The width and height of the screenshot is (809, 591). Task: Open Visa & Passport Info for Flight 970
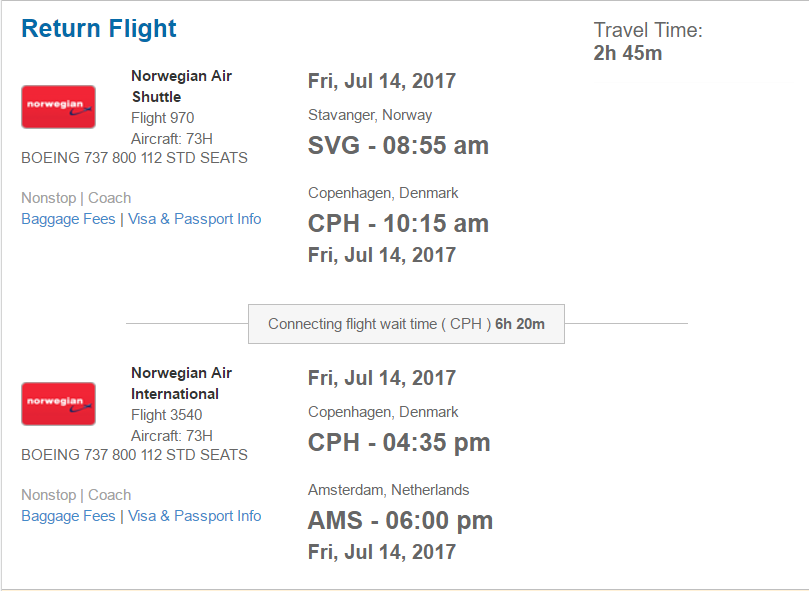point(195,219)
